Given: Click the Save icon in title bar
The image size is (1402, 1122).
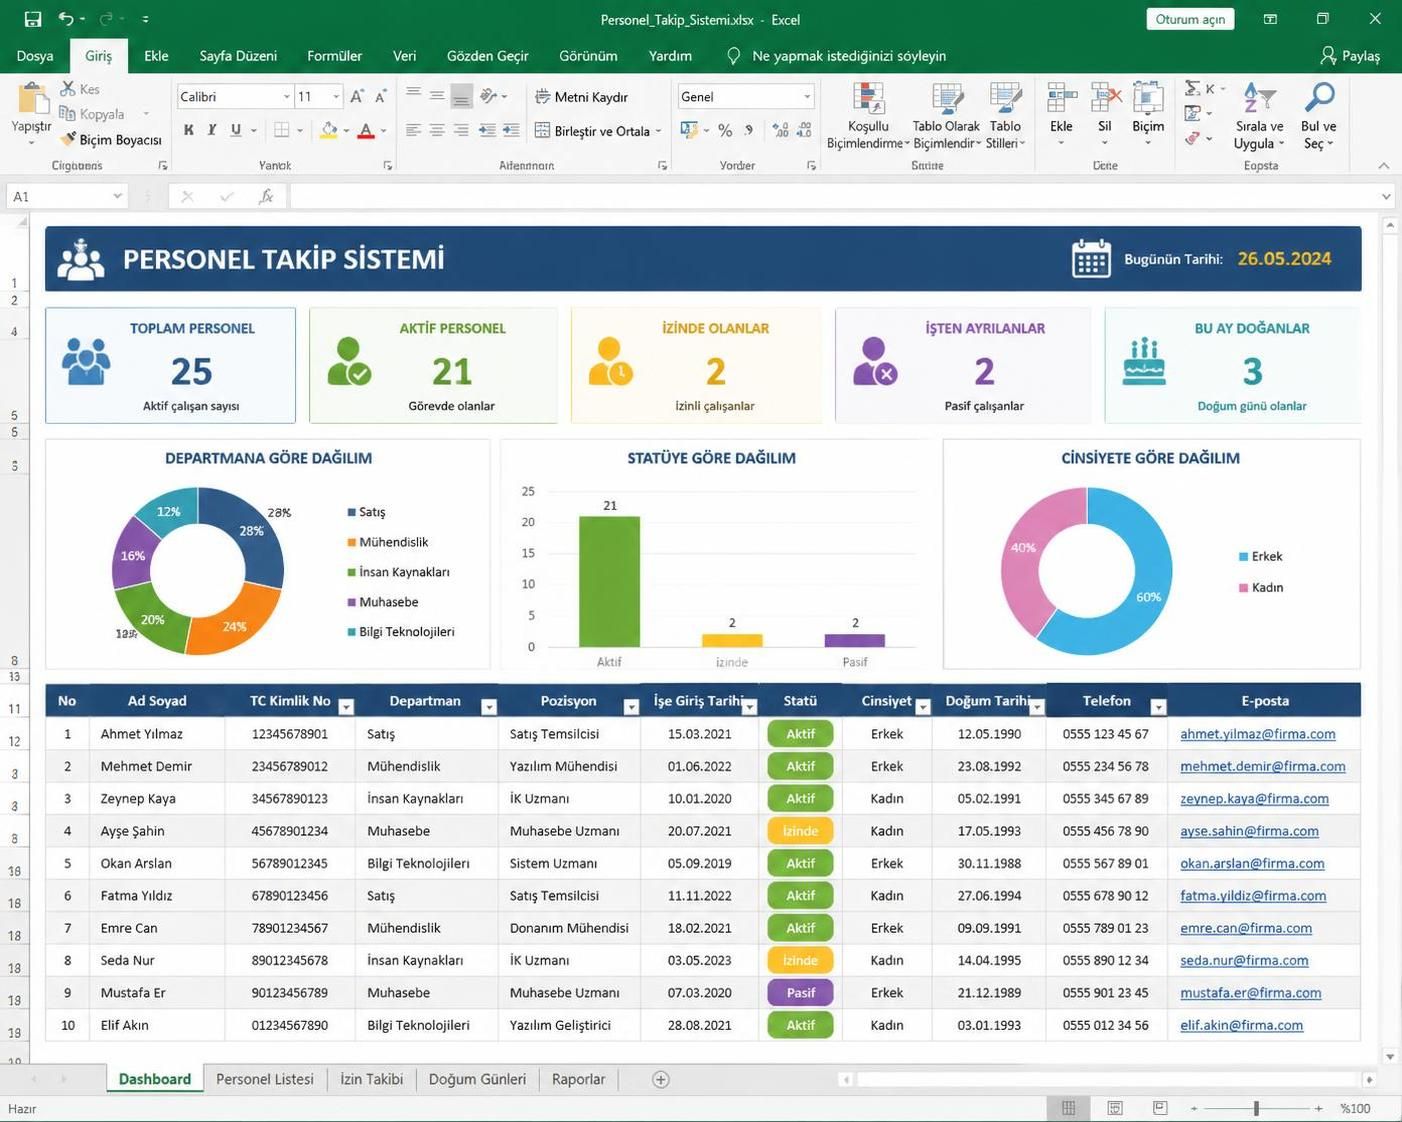Looking at the screenshot, I should pos(33,19).
